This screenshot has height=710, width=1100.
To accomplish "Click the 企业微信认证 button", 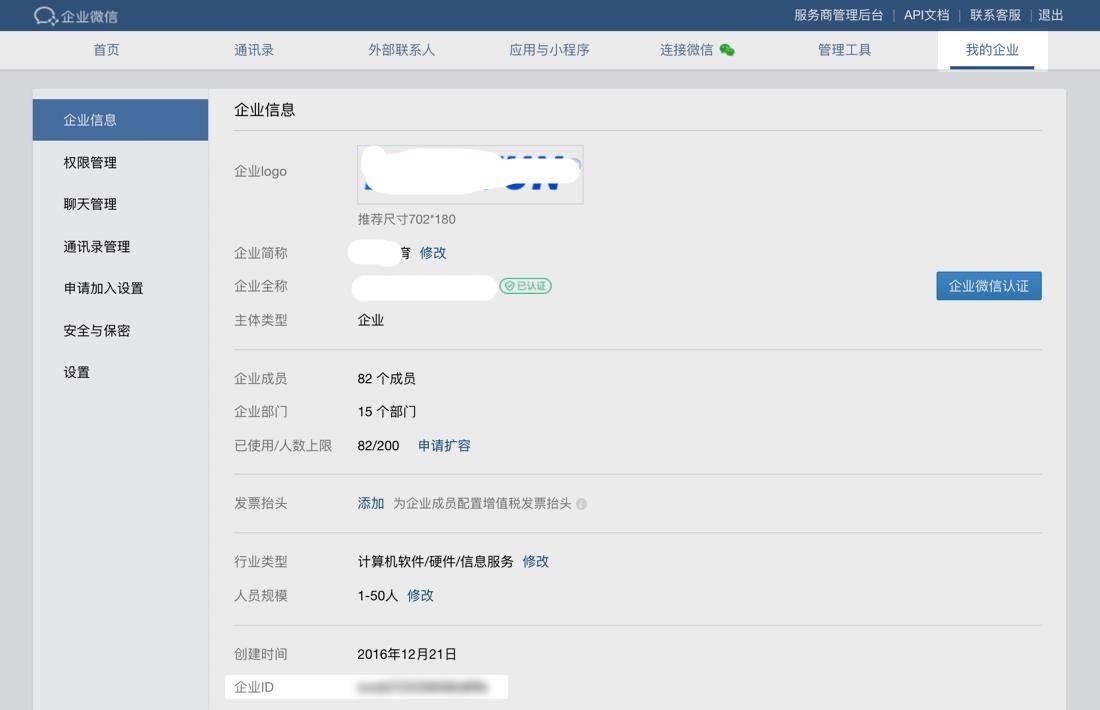I will [x=988, y=286].
